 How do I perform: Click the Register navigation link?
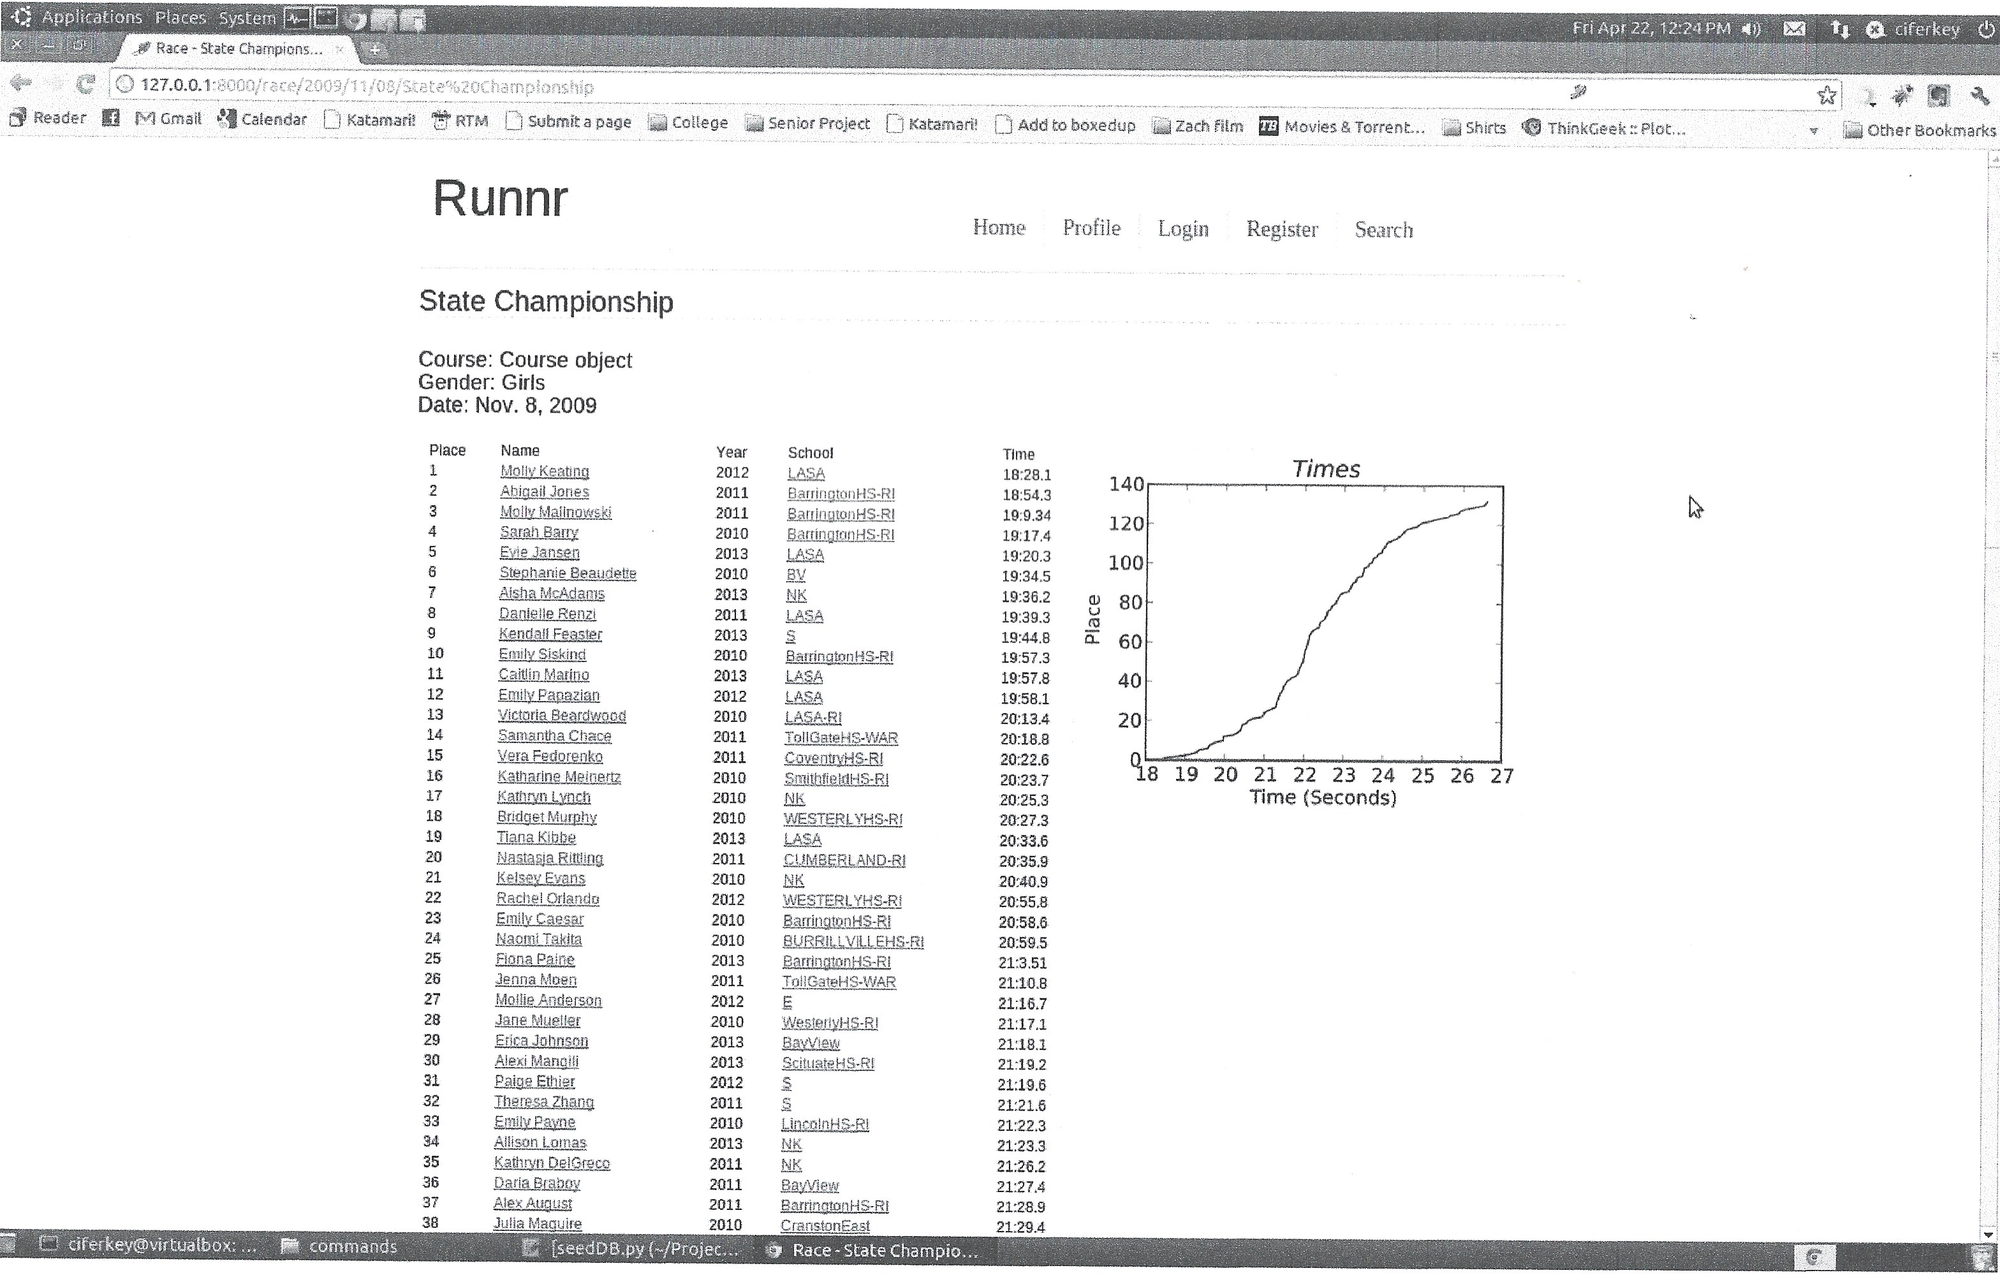(1281, 230)
